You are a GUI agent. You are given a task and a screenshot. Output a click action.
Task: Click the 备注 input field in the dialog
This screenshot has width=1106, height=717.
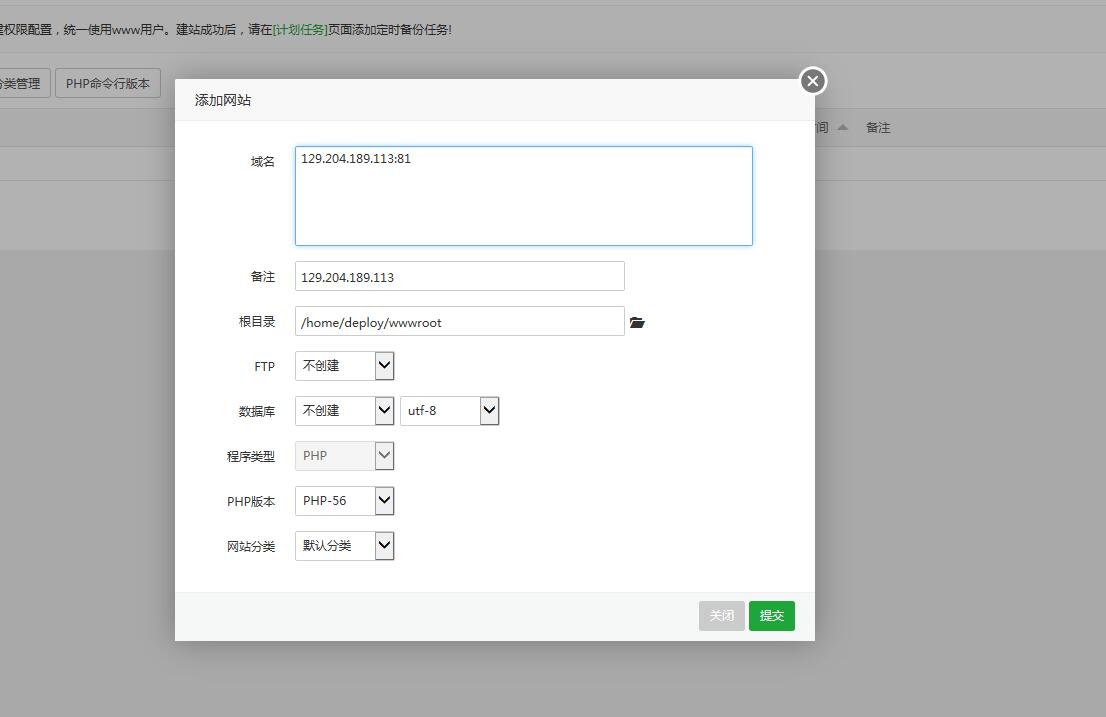(459, 277)
